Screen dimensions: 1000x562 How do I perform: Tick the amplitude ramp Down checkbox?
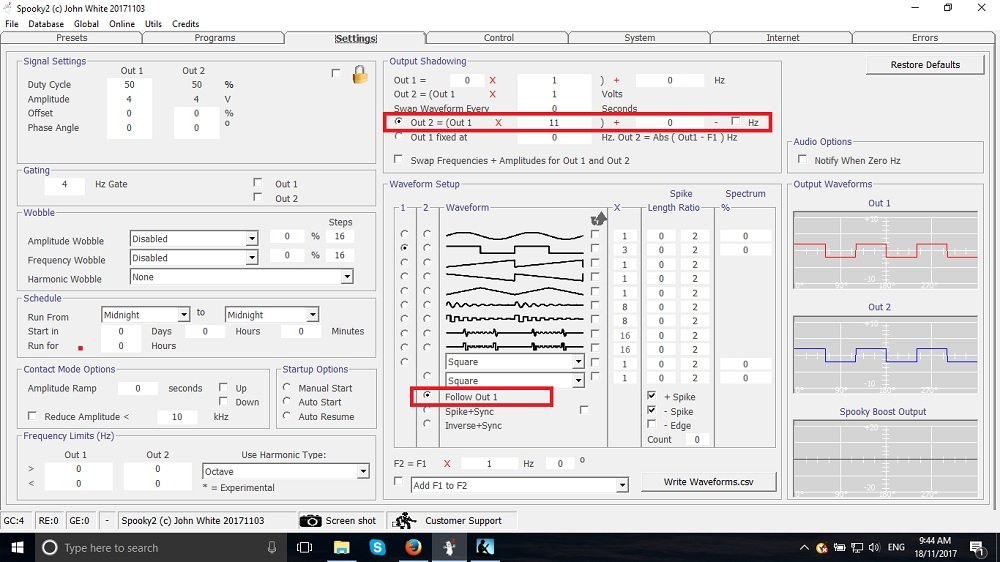tap(223, 401)
